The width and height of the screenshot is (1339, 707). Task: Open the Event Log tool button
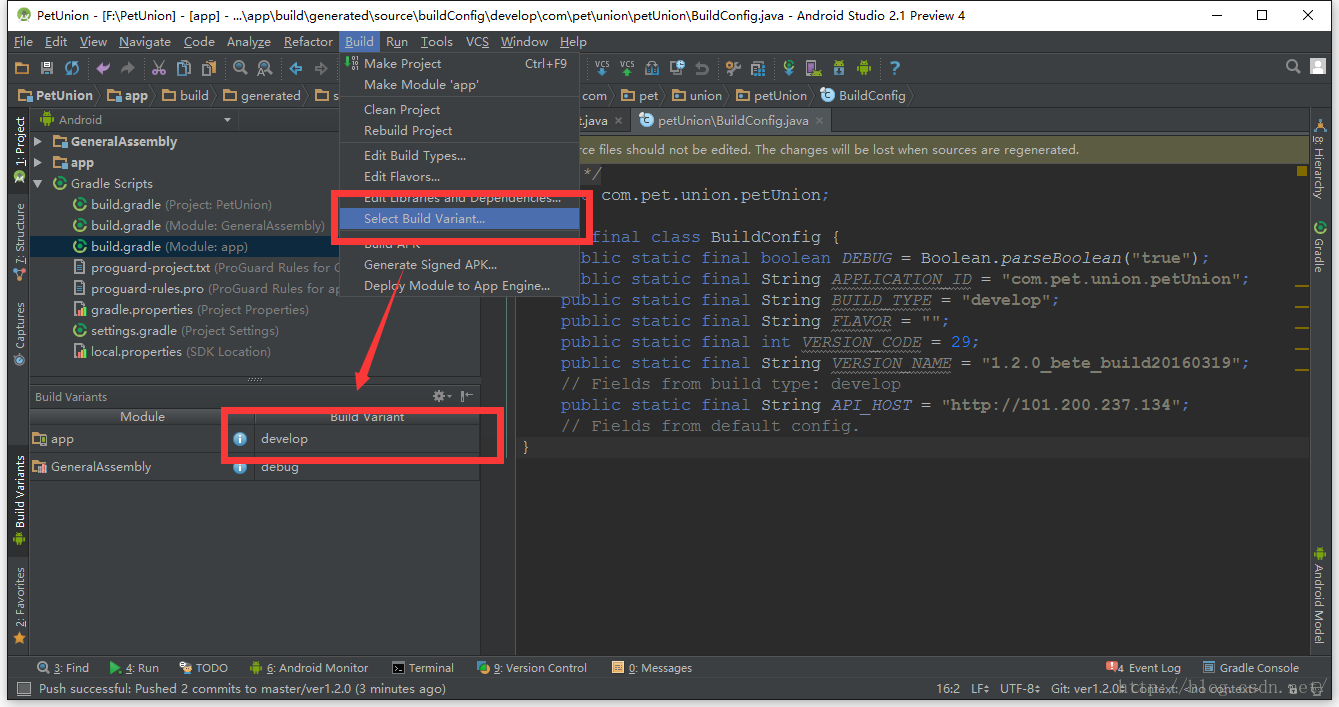[1144, 668]
